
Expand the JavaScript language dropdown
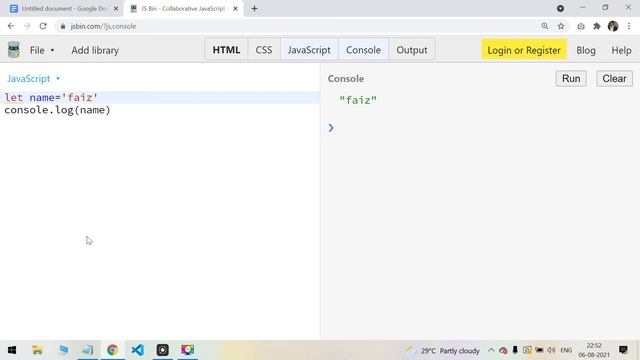33,78
